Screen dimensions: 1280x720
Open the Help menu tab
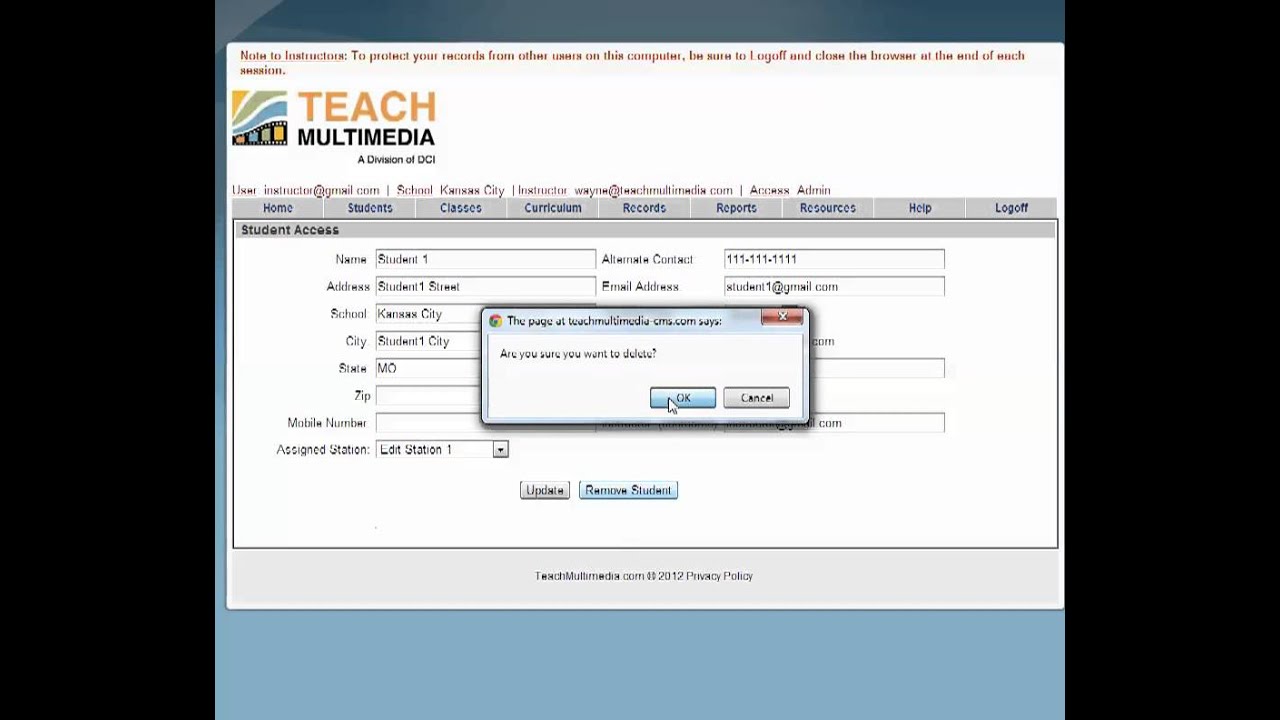tap(920, 208)
